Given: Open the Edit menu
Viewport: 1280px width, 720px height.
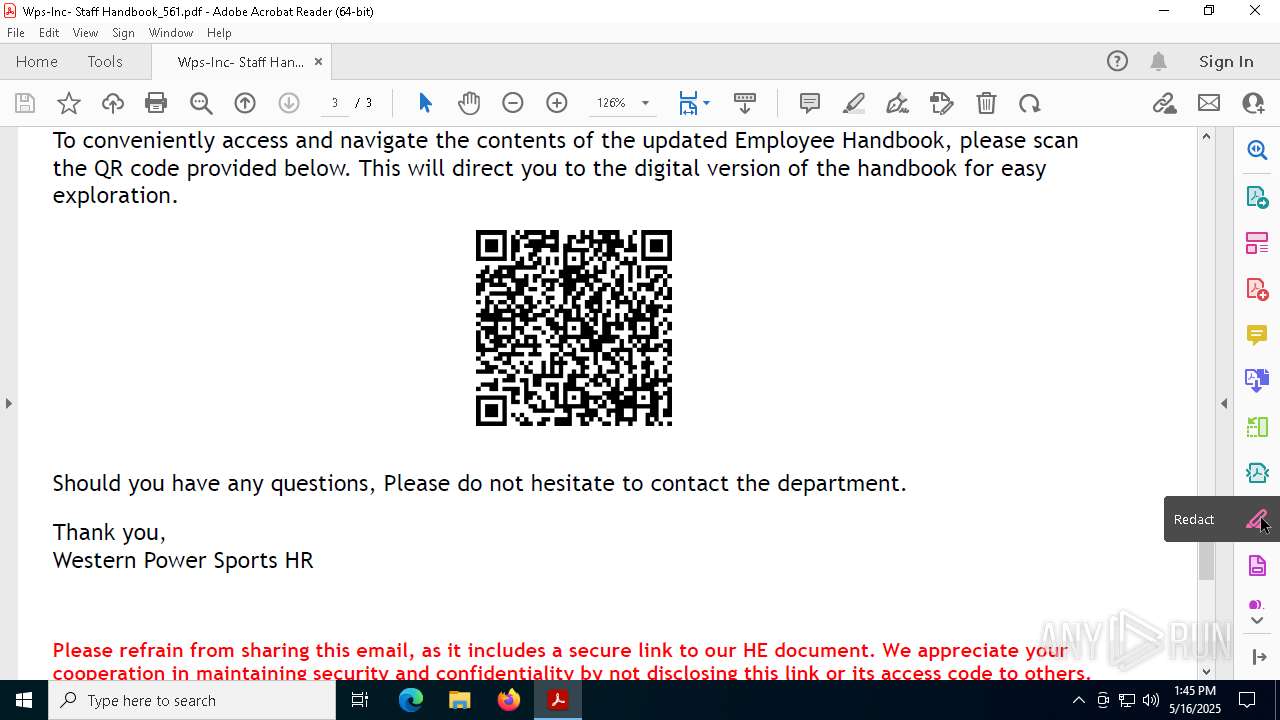Looking at the screenshot, I should [49, 33].
